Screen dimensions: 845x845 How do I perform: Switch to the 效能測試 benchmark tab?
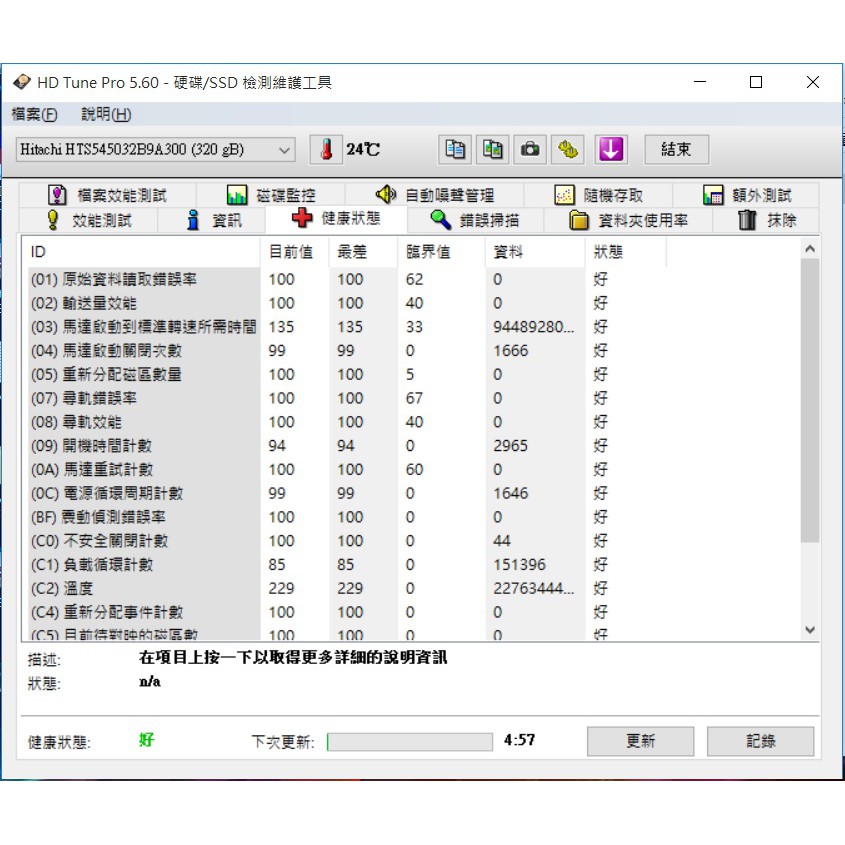[x=89, y=220]
